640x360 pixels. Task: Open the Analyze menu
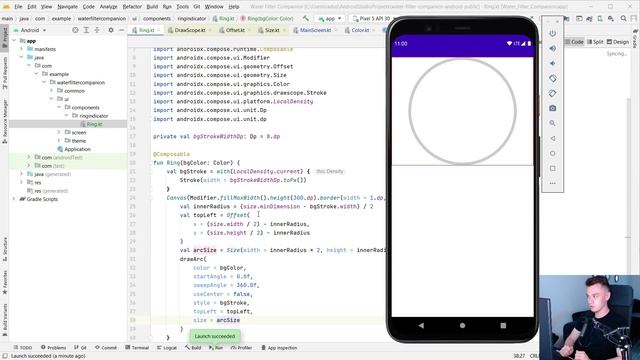(x=109, y=7)
